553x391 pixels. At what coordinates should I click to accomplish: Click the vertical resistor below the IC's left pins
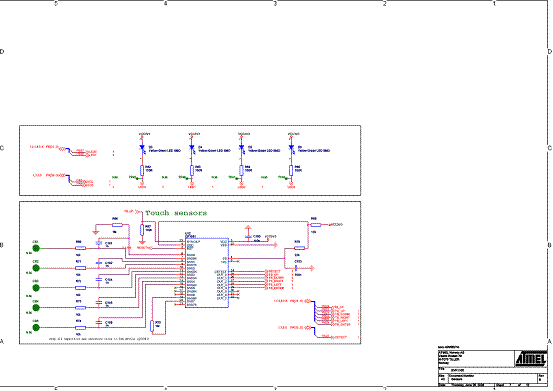click(152, 326)
